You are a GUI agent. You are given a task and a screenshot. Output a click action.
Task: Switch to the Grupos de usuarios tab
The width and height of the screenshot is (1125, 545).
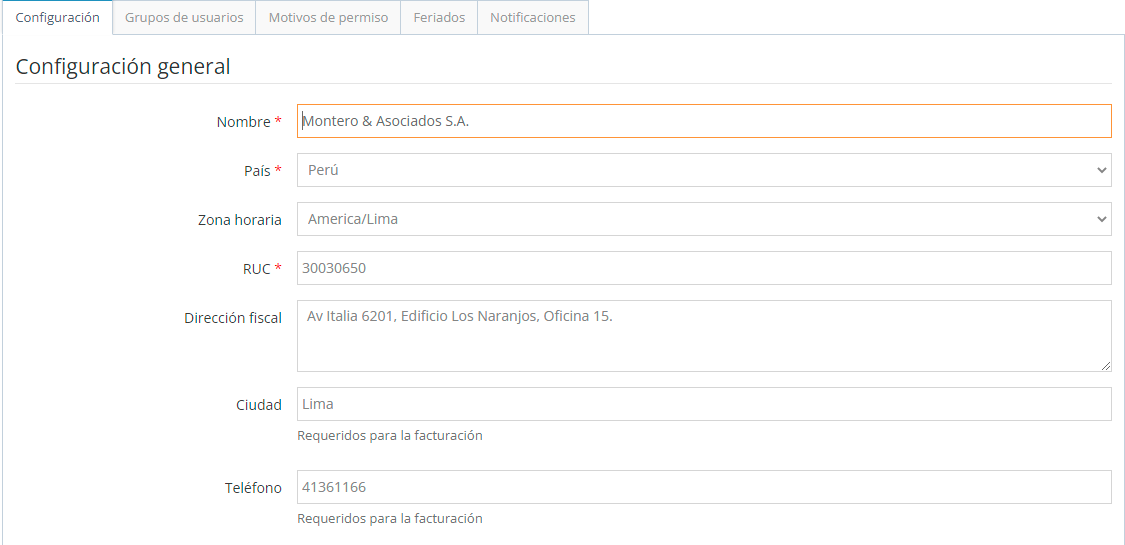(184, 18)
